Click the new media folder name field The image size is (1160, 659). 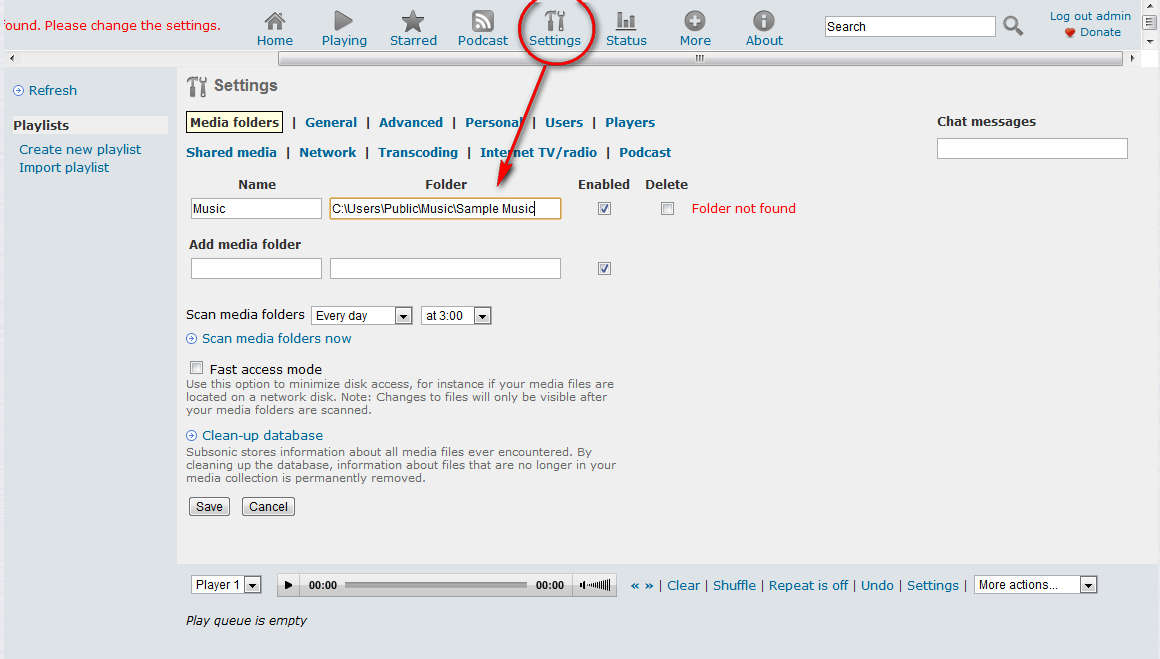(256, 268)
